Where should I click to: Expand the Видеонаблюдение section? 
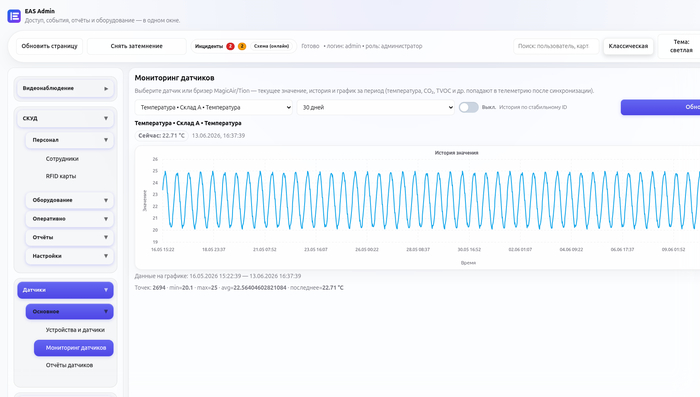click(x=65, y=88)
